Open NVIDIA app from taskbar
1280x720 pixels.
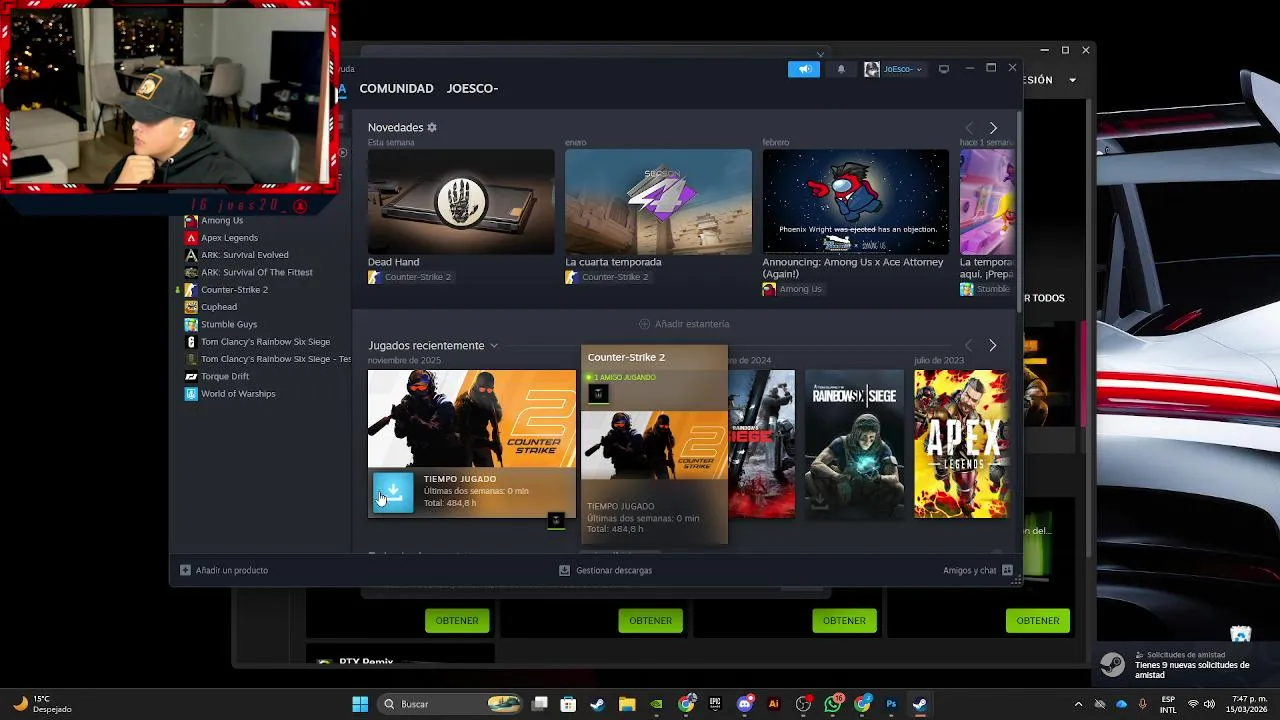click(657, 704)
